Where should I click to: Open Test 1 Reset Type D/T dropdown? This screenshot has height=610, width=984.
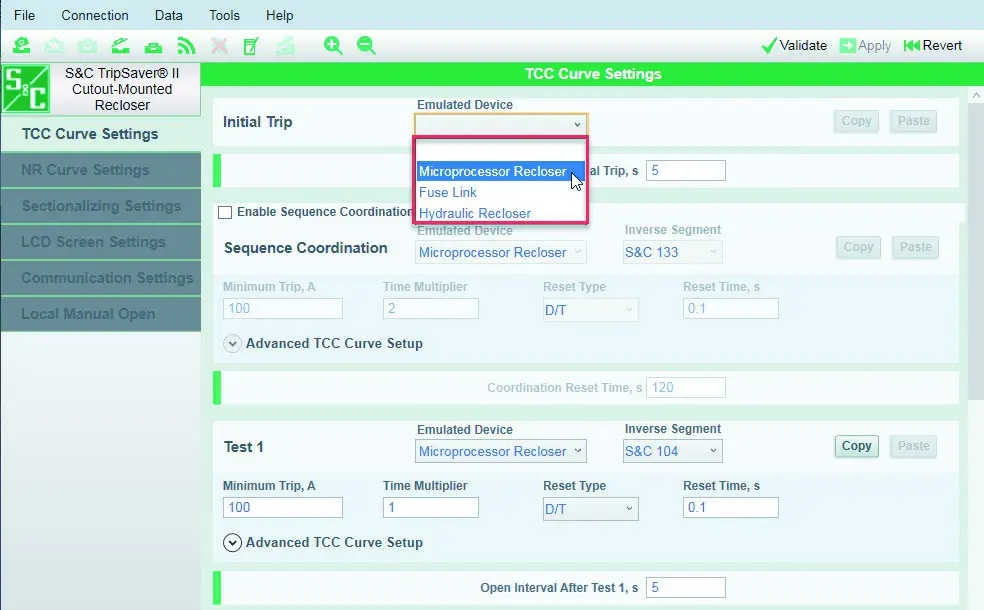click(x=590, y=508)
